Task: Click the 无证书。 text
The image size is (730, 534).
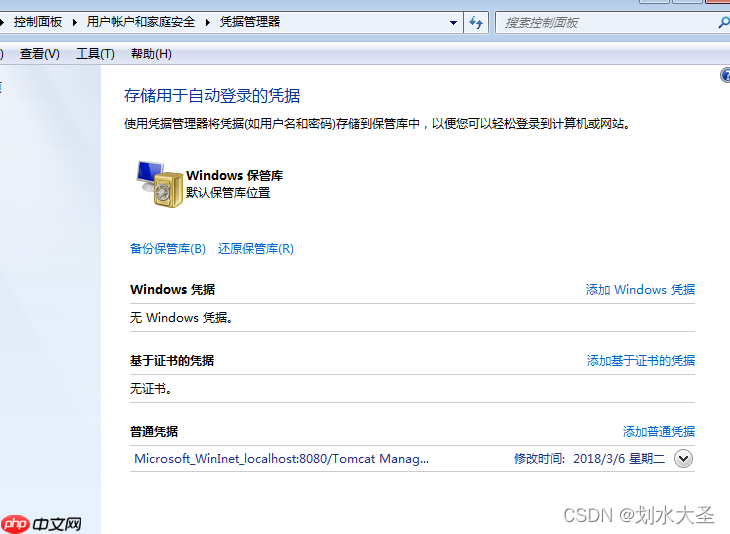Action: (151, 388)
